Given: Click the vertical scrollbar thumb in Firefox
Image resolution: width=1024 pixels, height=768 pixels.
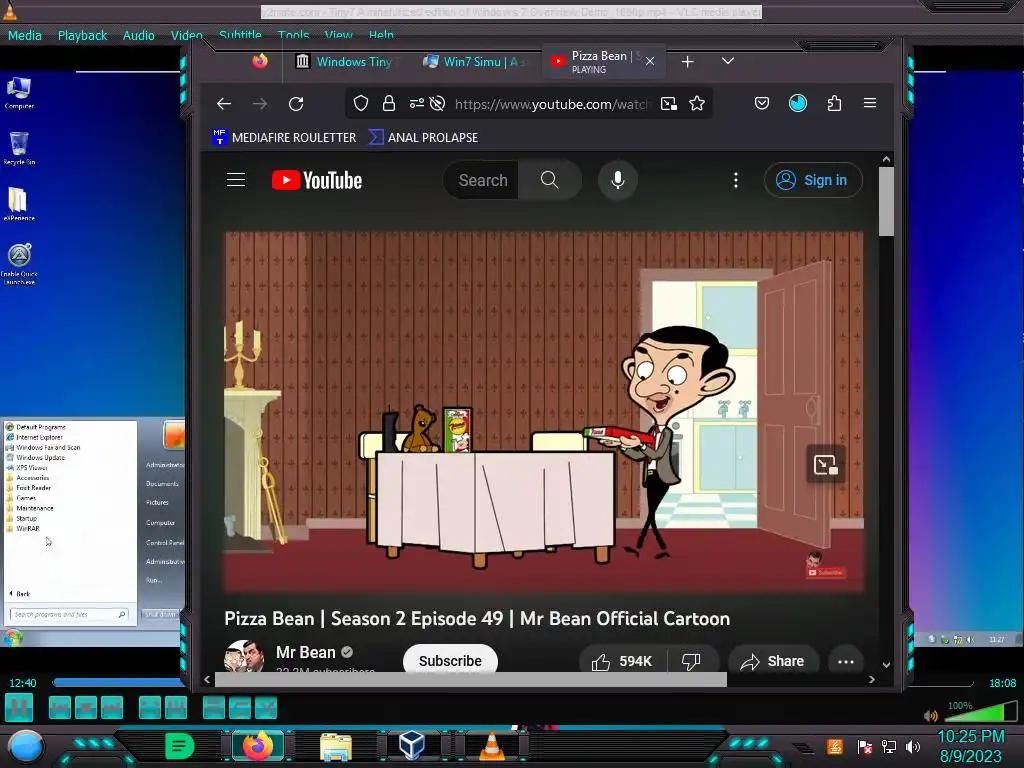Looking at the screenshot, I should [886, 201].
